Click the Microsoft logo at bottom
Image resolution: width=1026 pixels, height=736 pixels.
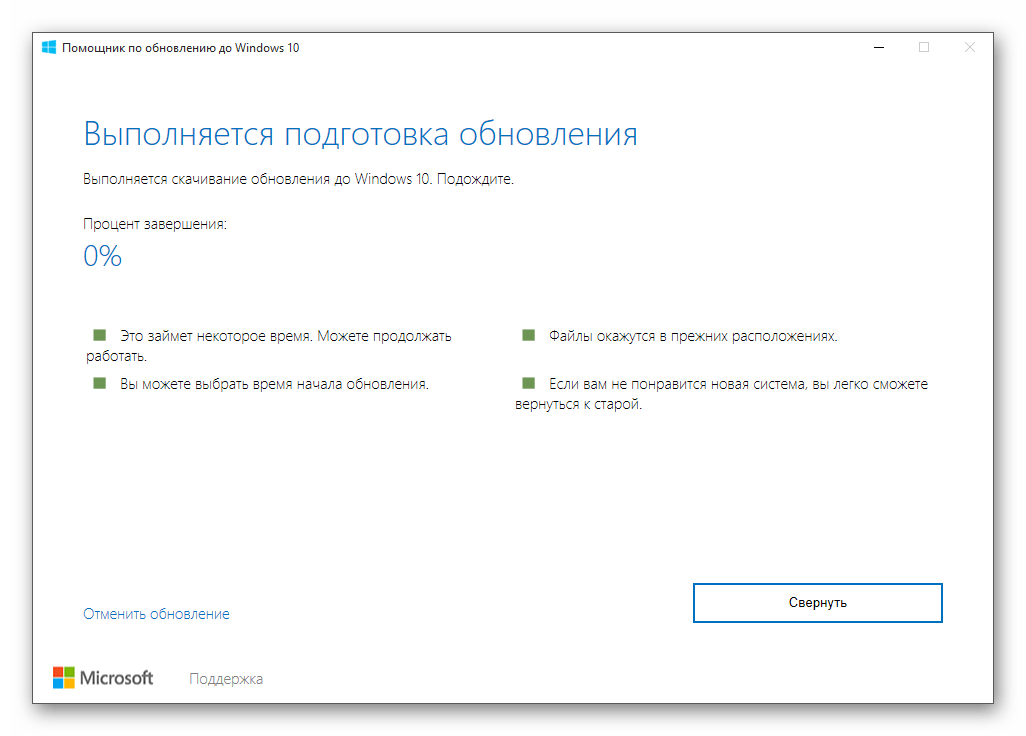tap(103, 678)
